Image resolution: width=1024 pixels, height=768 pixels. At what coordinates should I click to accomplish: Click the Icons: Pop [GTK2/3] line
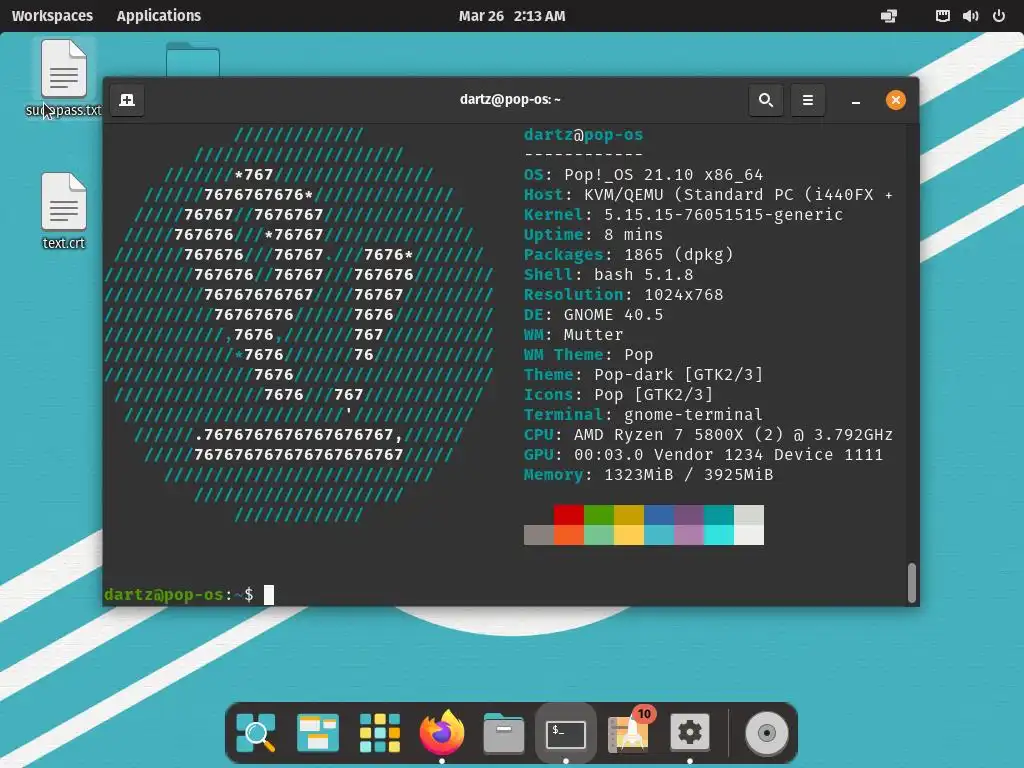point(618,395)
